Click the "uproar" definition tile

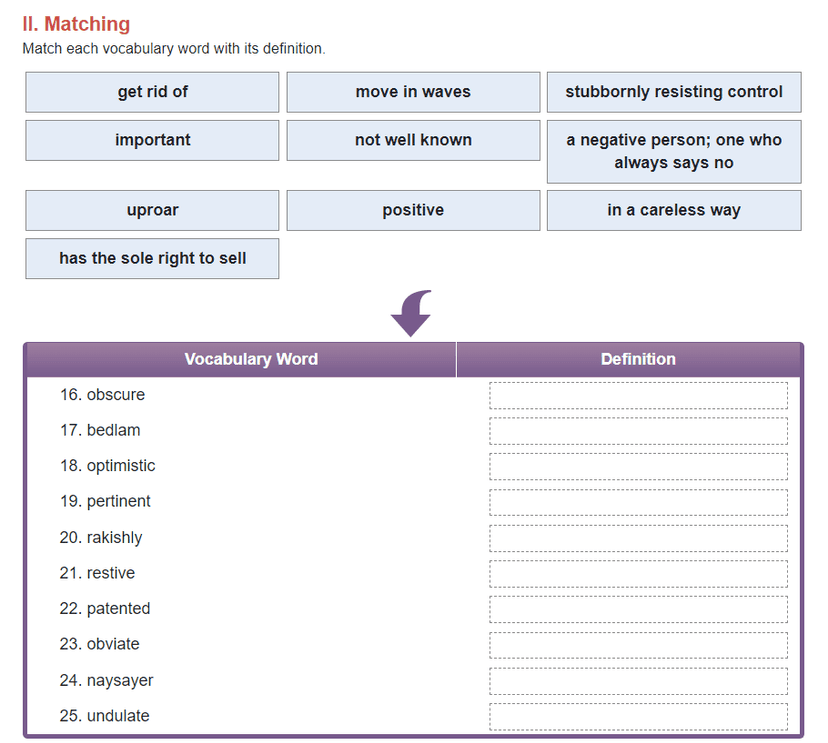pos(152,210)
